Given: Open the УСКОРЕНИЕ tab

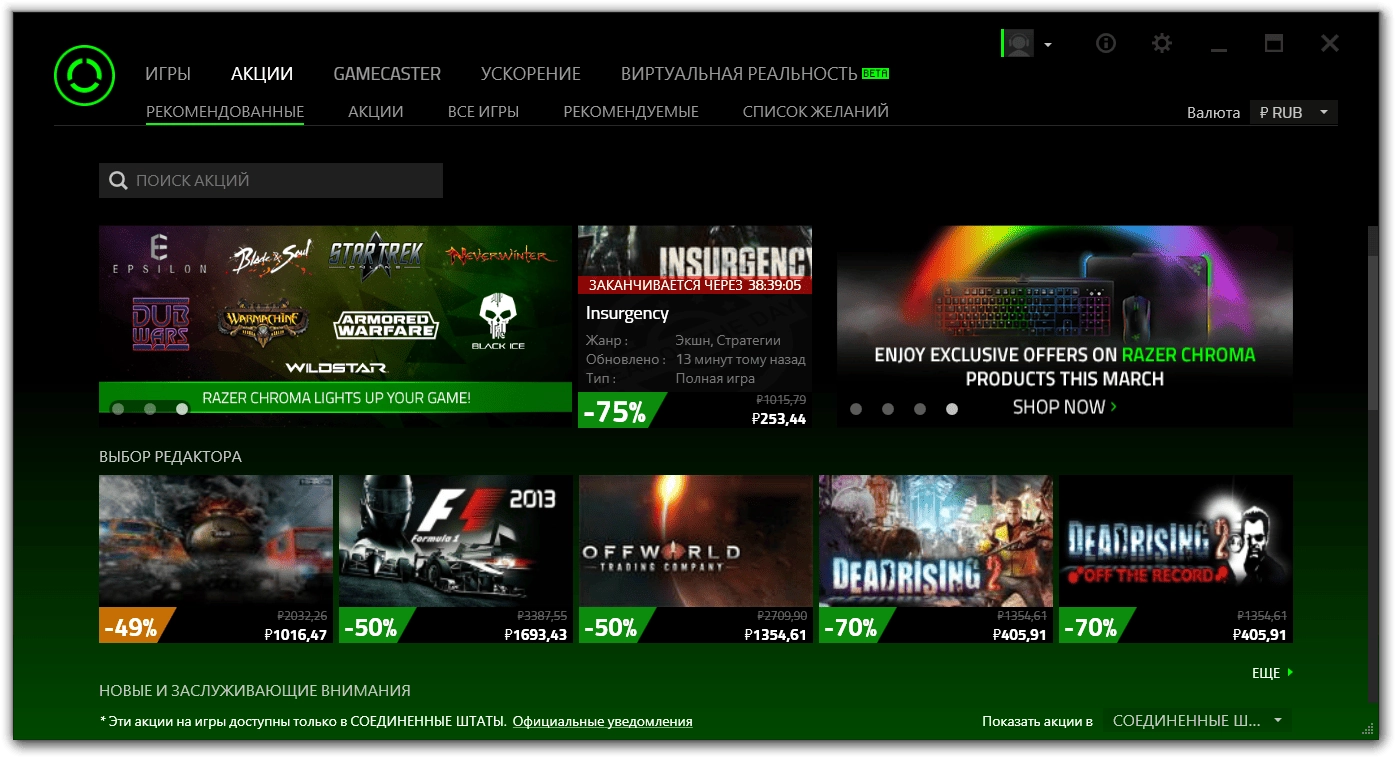Looking at the screenshot, I should [x=531, y=74].
